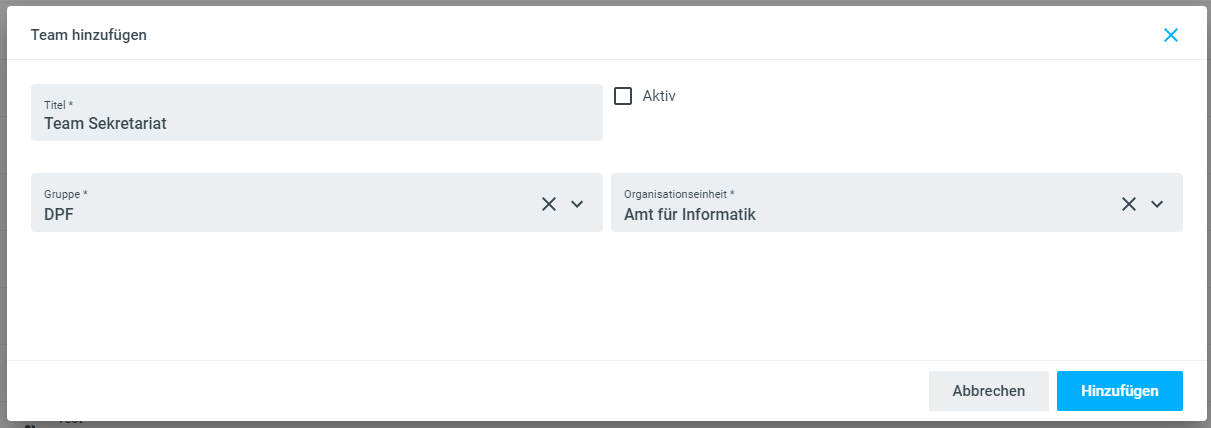
Task: Click the Gruppe * field label
Action: (65, 193)
